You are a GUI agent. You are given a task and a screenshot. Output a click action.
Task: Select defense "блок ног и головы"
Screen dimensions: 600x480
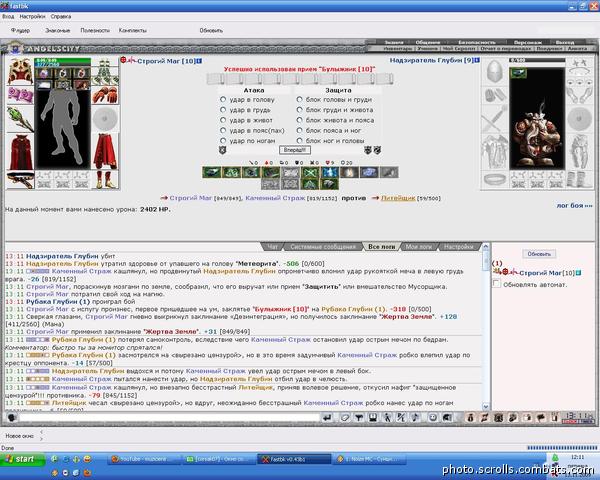click(x=300, y=141)
